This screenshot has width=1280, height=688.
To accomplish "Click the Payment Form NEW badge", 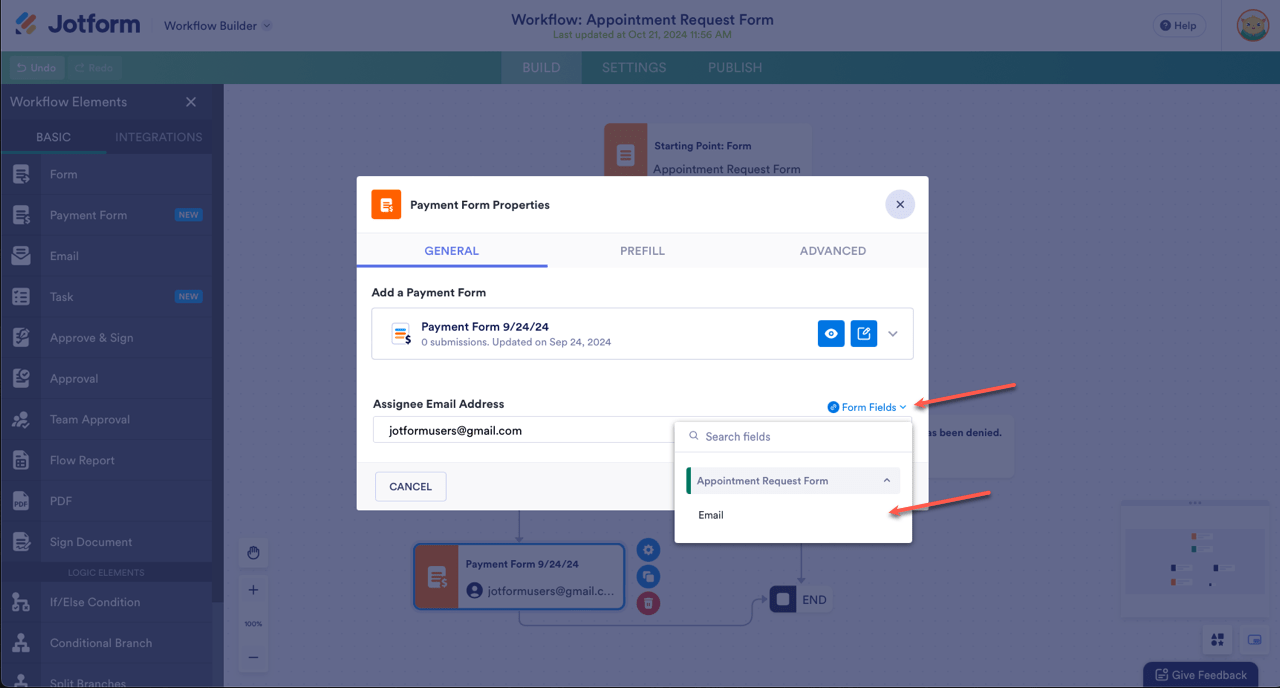I will (188, 215).
